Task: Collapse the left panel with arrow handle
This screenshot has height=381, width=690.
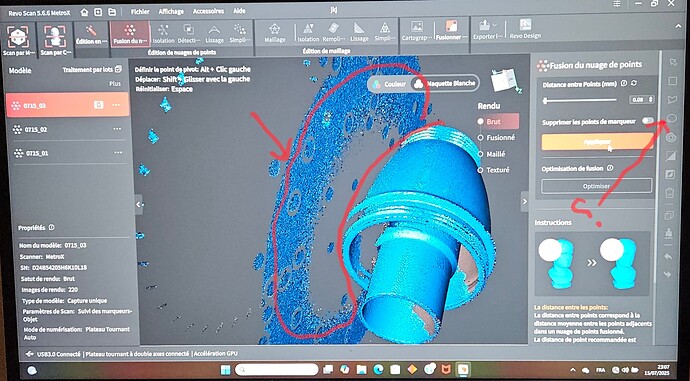Action: click(x=139, y=205)
